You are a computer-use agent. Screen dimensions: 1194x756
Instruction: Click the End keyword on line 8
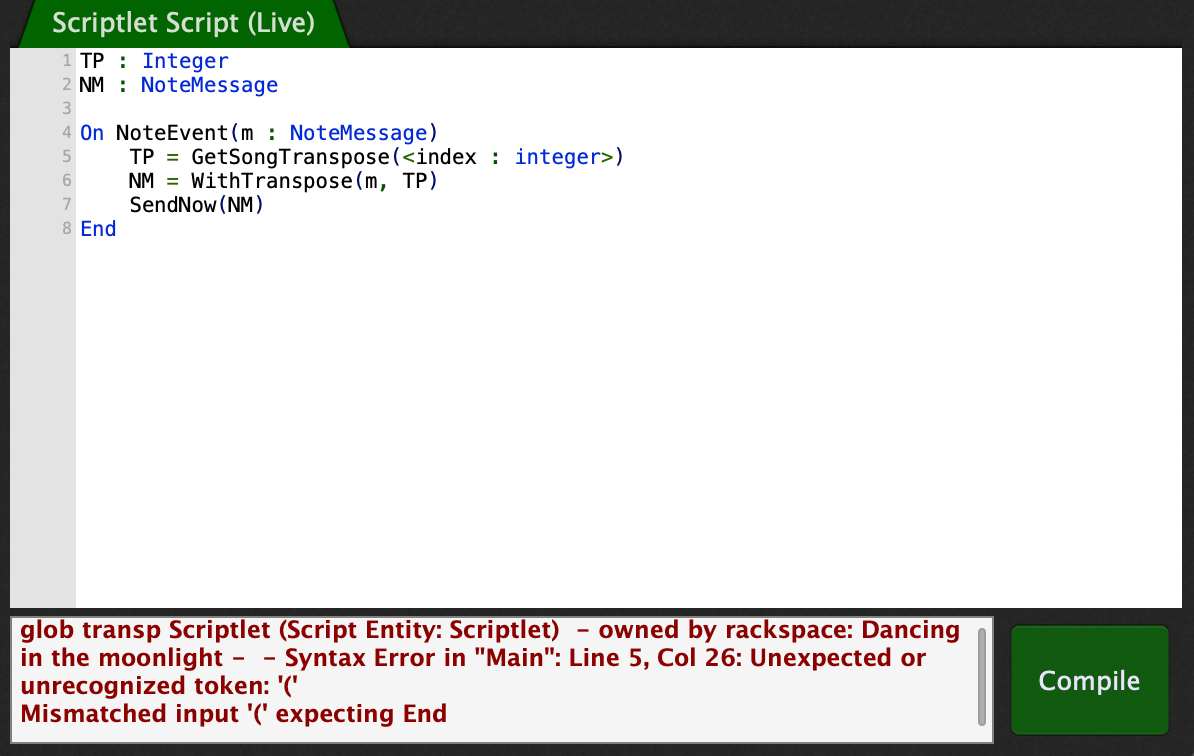(x=98, y=229)
